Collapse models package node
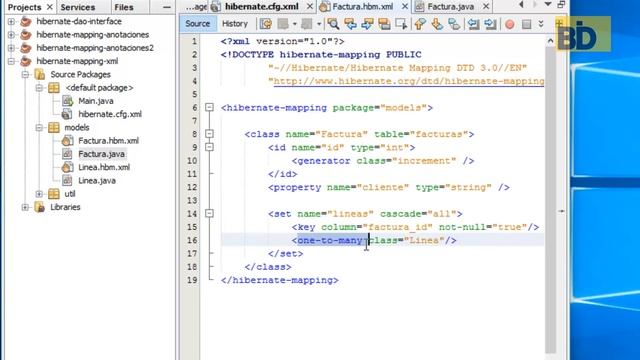The height and width of the screenshot is (360, 640). point(39,128)
